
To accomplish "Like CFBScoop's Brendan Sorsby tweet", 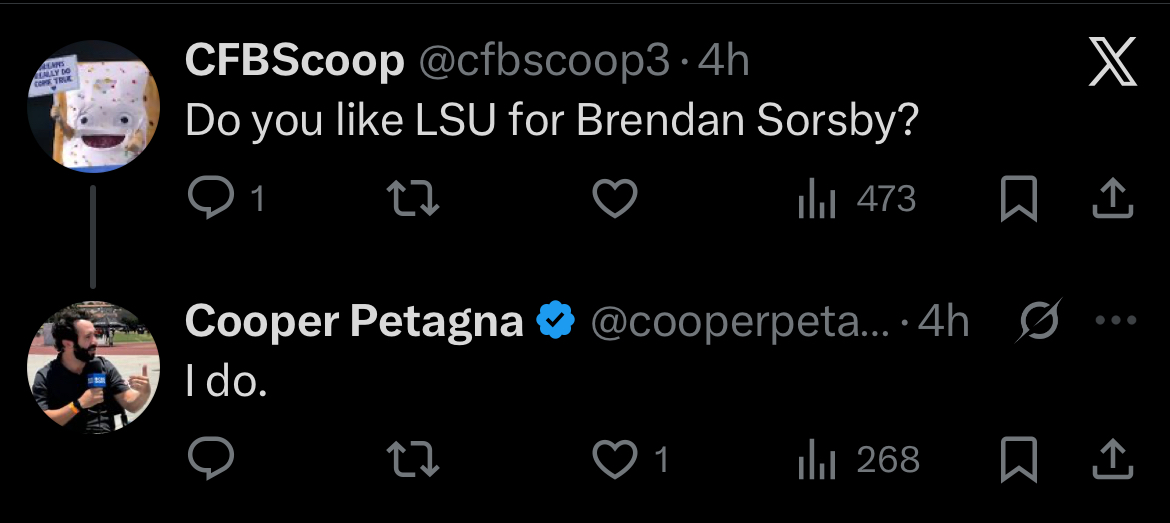I will tap(615, 201).
